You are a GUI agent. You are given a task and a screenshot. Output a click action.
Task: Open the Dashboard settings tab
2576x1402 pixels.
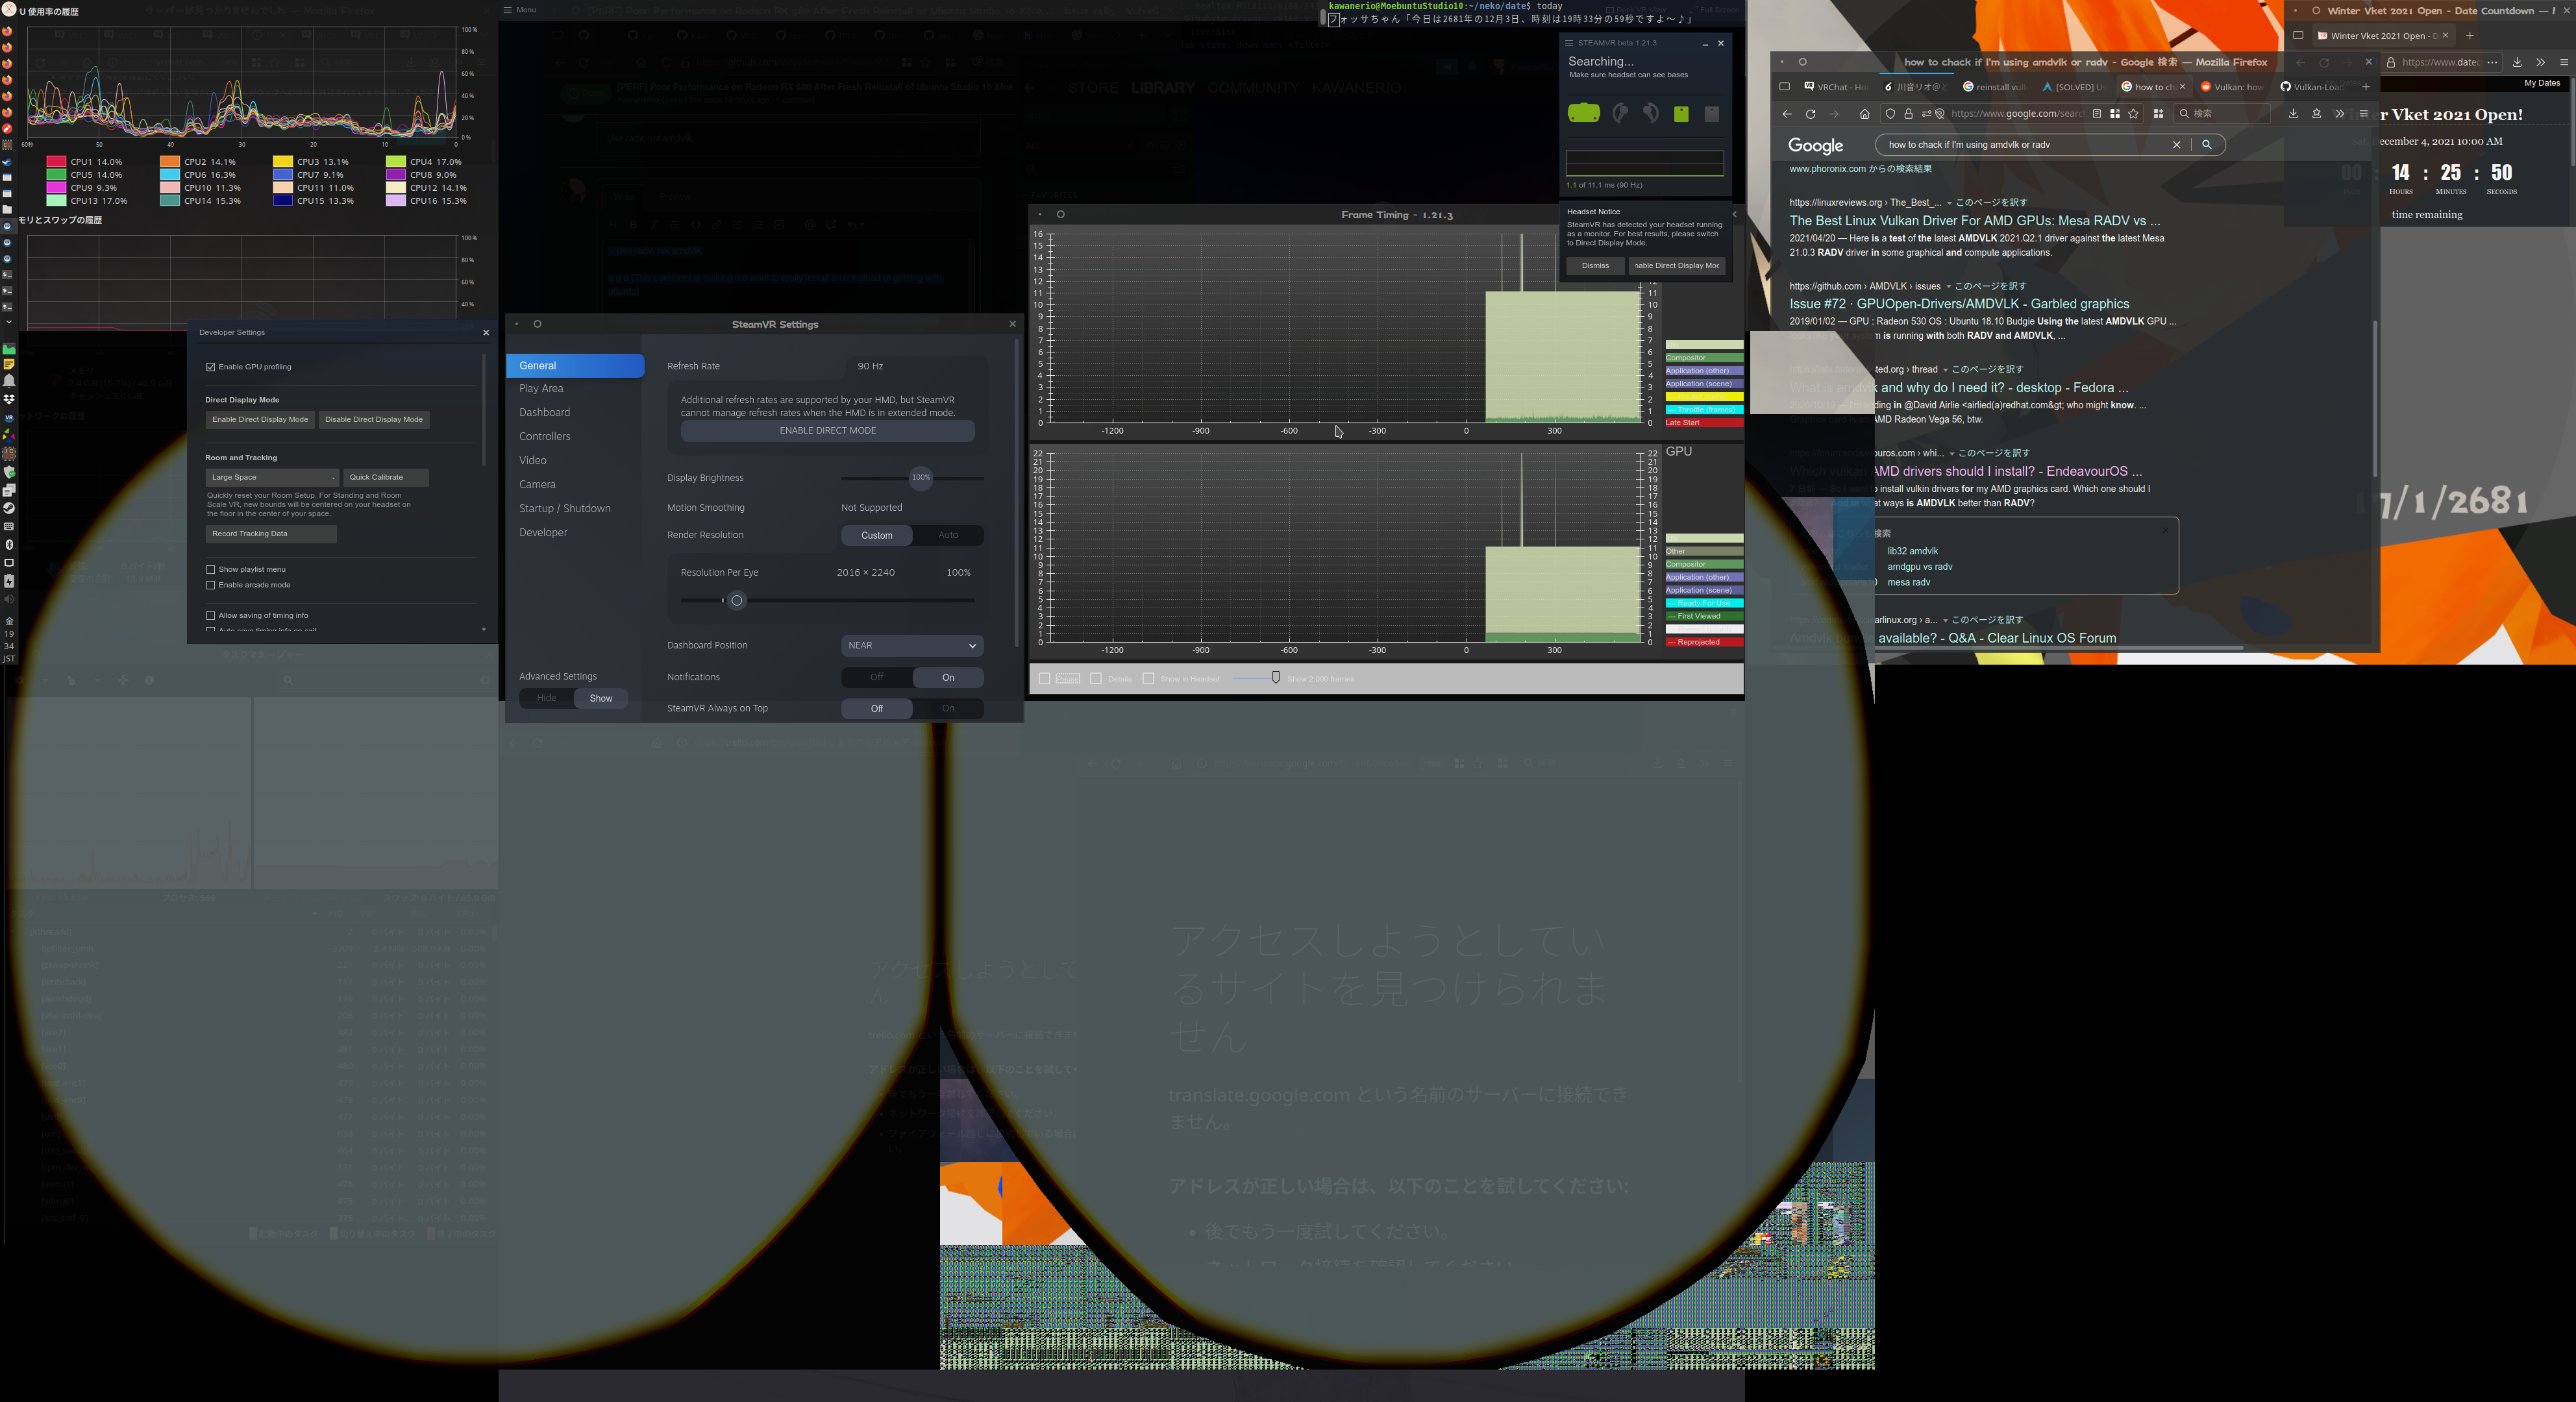tap(545, 413)
